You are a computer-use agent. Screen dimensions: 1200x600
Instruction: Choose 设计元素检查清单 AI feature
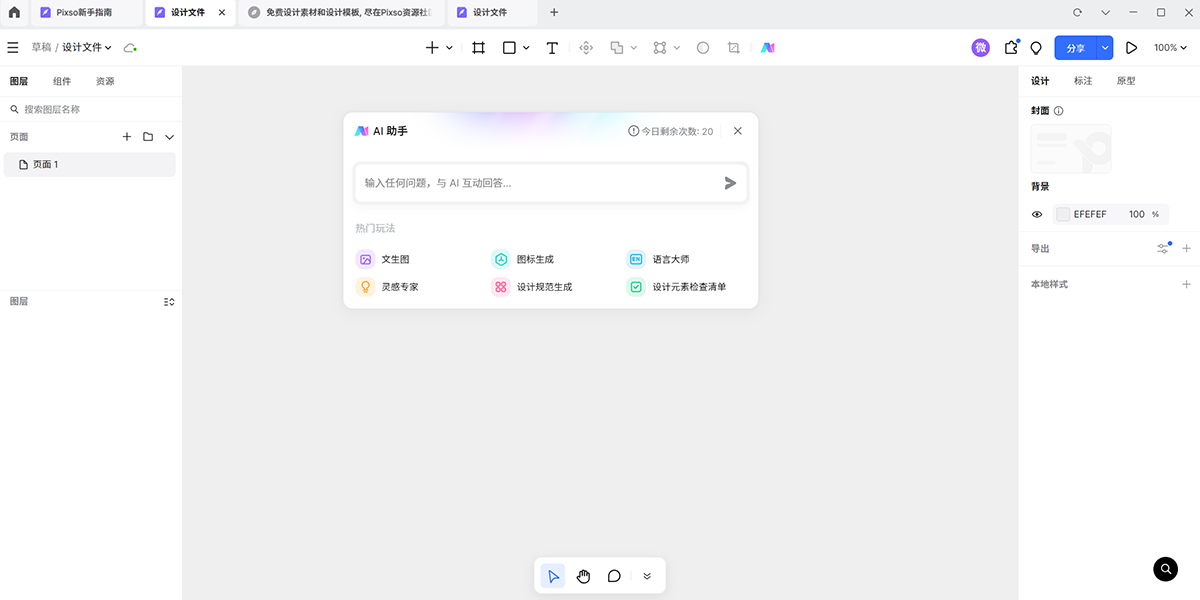(677, 287)
